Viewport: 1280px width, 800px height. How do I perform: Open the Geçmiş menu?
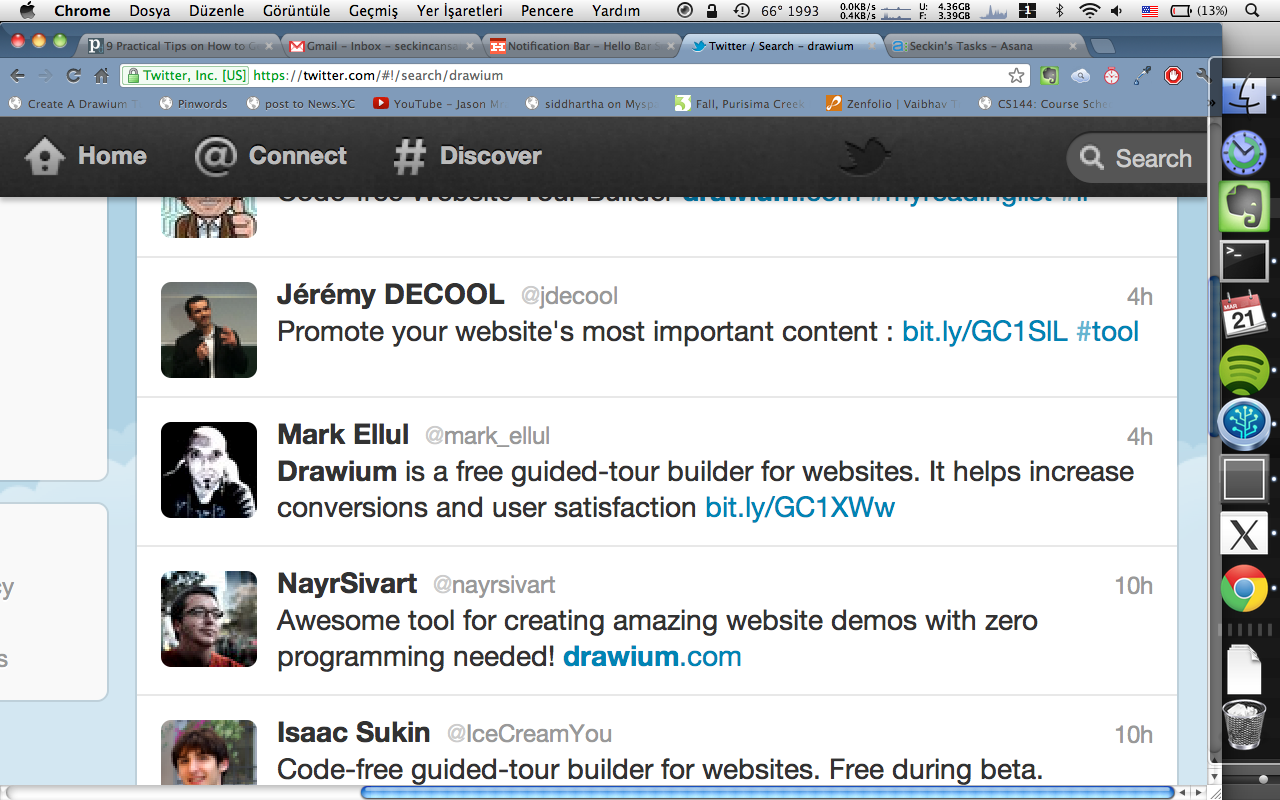tap(373, 11)
